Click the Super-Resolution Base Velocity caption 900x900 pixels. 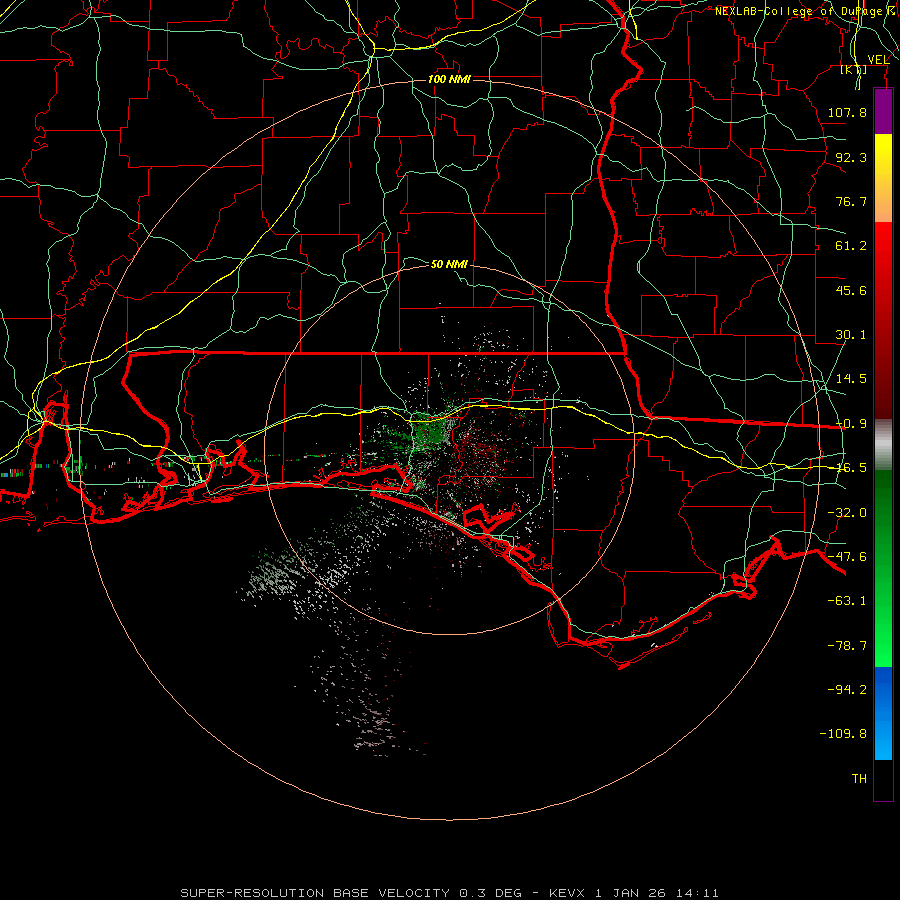449,893
